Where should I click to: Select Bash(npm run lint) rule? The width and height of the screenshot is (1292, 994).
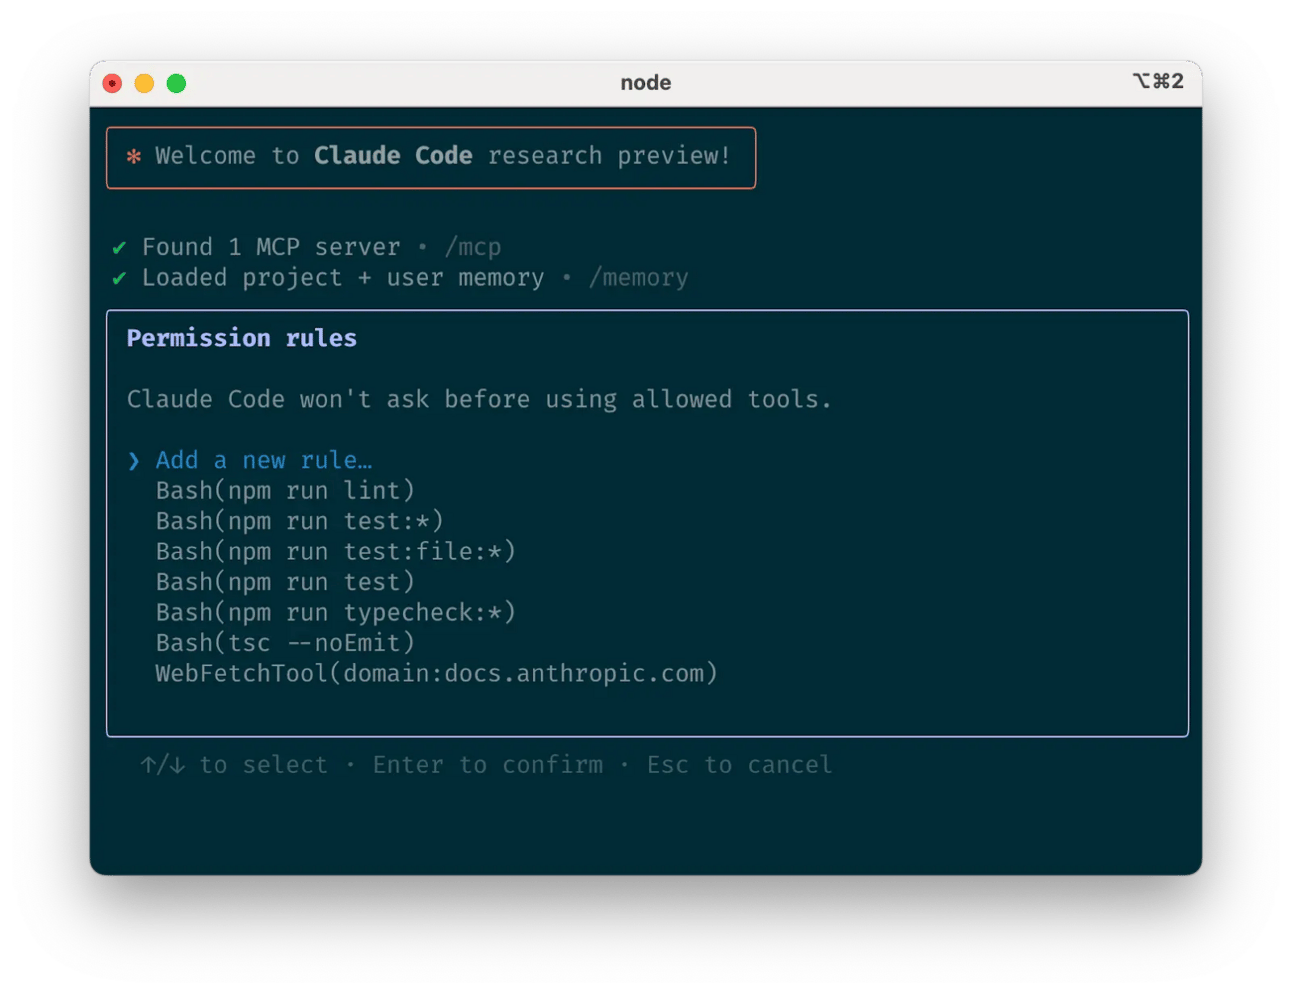coord(284,491)
